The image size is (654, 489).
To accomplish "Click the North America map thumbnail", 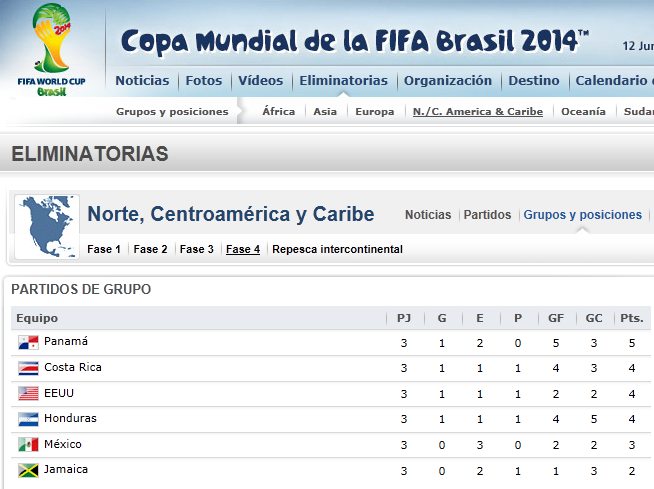I will (47, 227).
